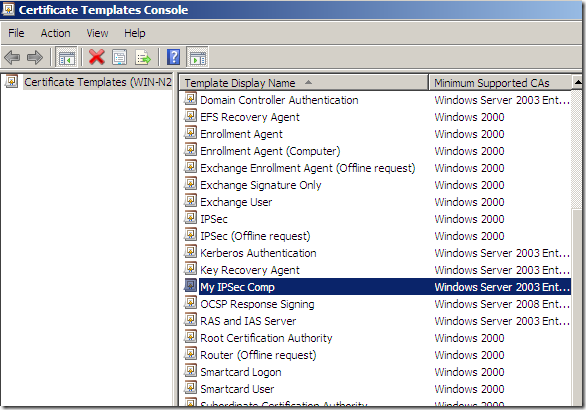Select the Domain Controller Authentication template
This screenshot has width=586, height=410.
pyautogui.click(x=279, y=100)
